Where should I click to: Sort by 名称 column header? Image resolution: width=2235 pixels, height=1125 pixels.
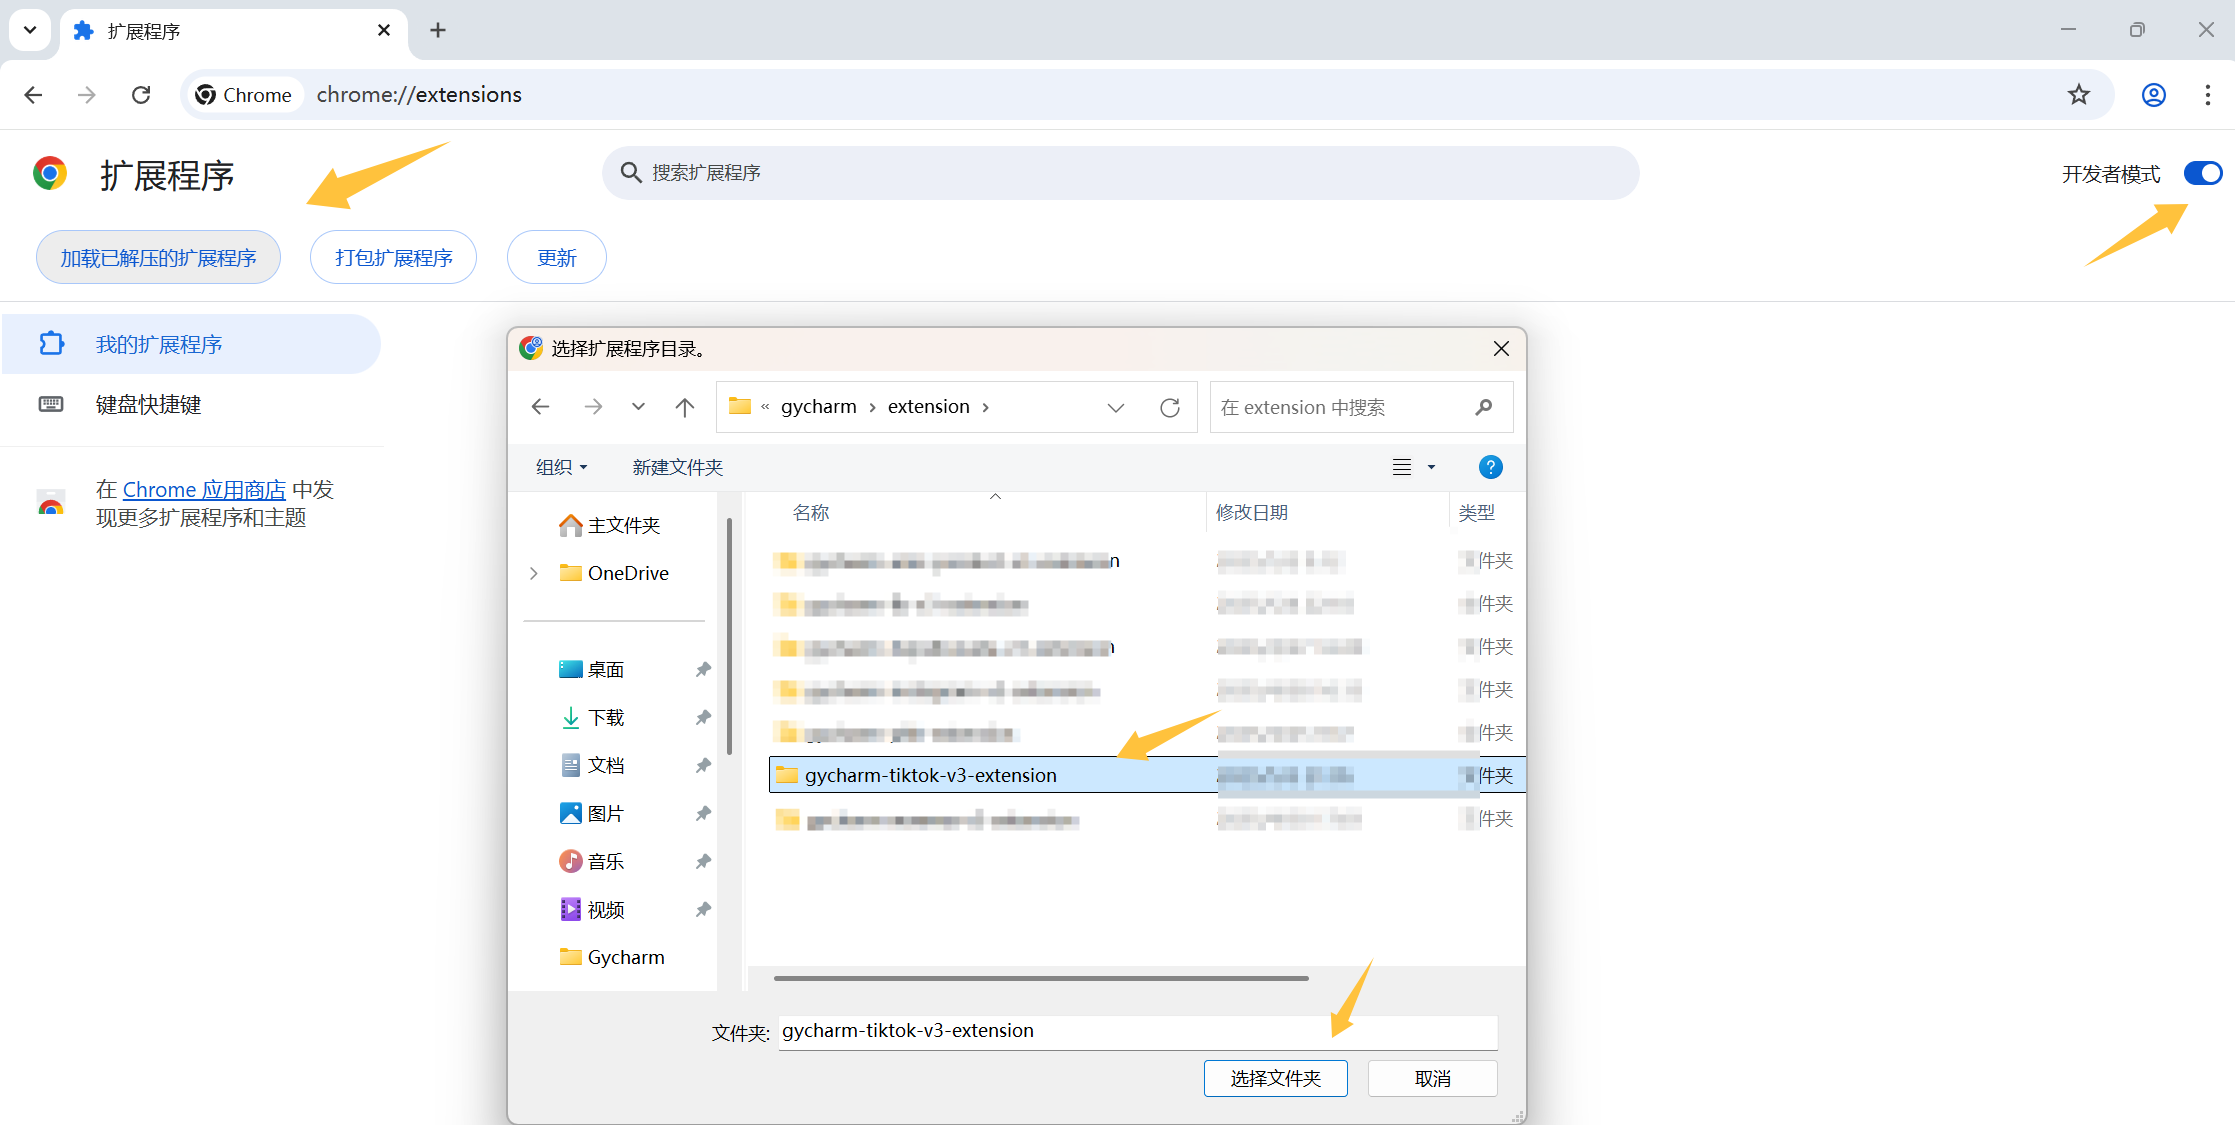point(811,513)
